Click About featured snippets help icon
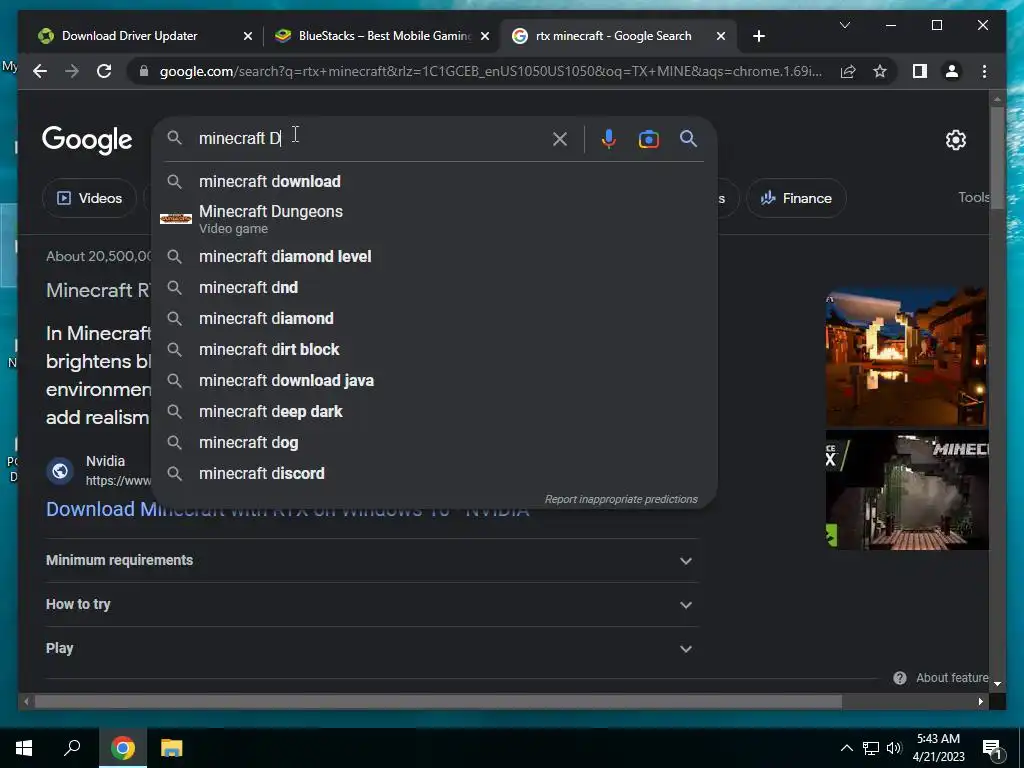 (x=899, y=678)
